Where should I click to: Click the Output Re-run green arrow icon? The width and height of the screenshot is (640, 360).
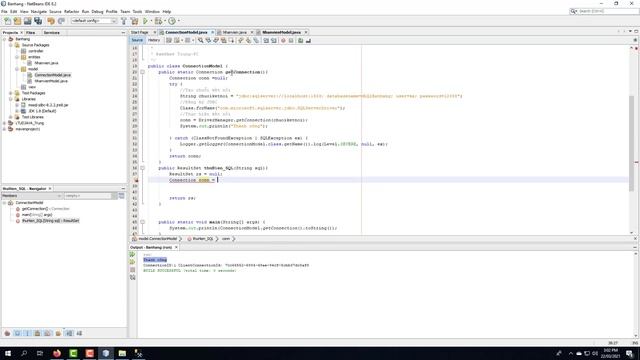coord(133,254)
